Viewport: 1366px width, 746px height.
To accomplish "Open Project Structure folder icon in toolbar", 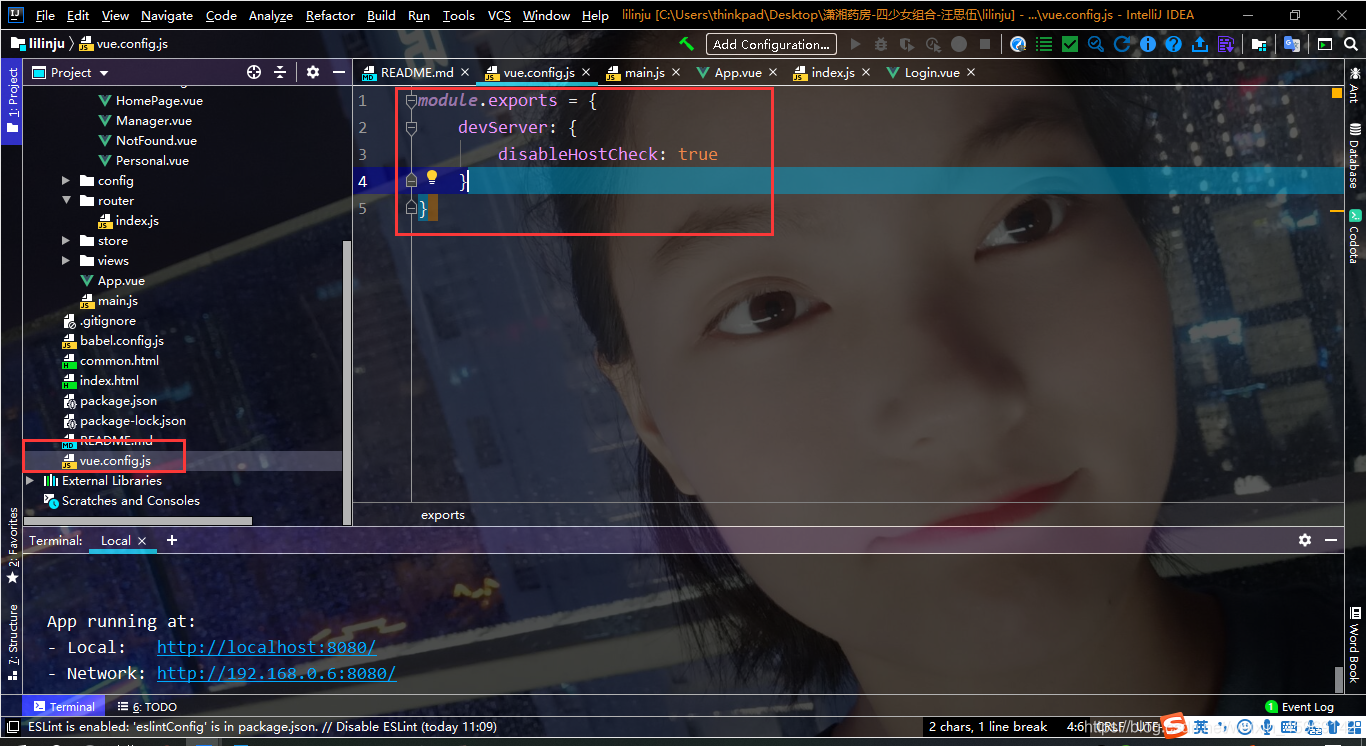I will coord(1259,44).
